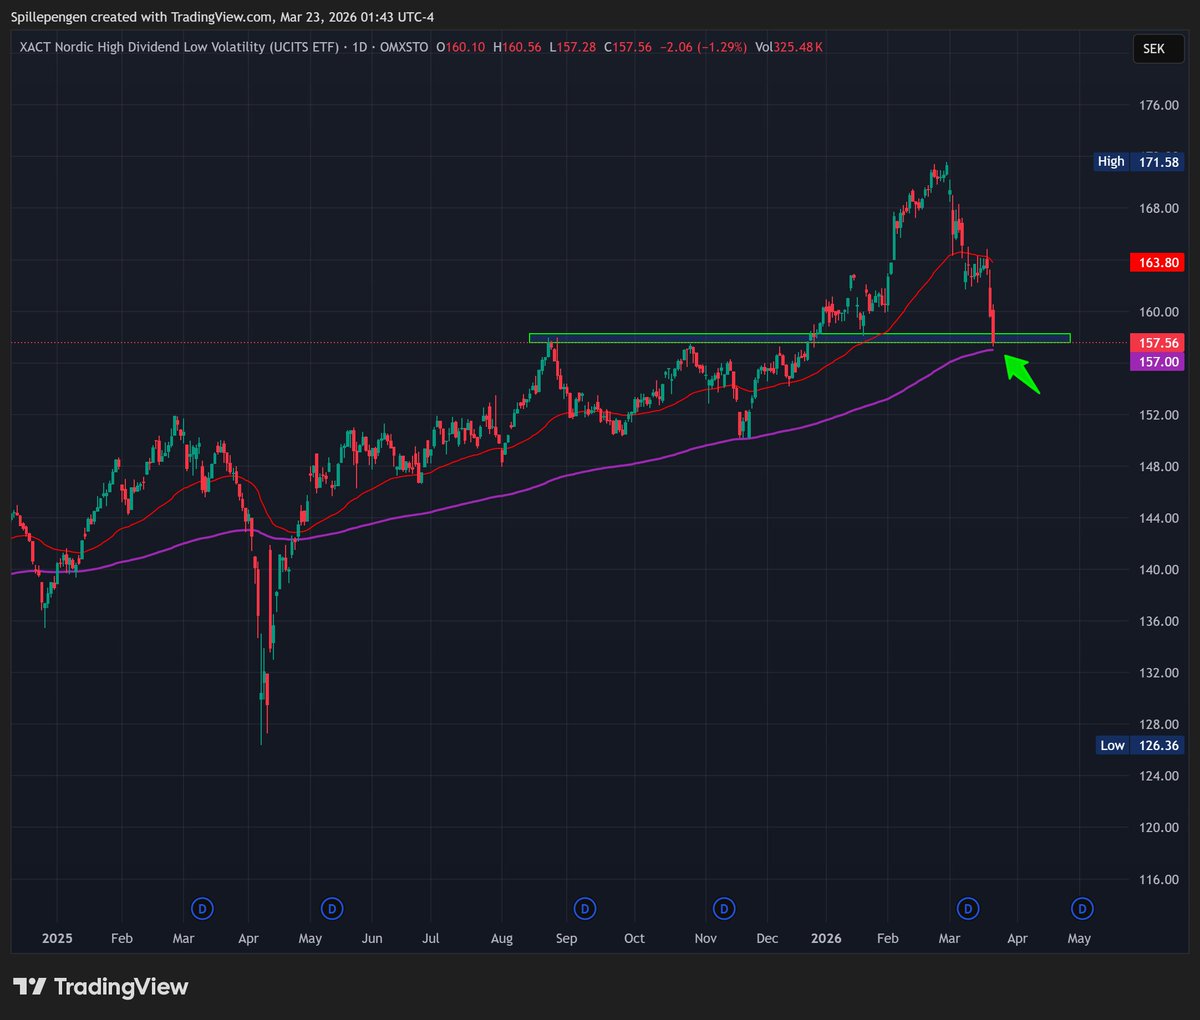The height and width of the screenshot is (1020, 1200).
Task: Click the XACT Nordic High Dividend Low Volatility title
Action: pyautogui.click(x=179, y=47)
